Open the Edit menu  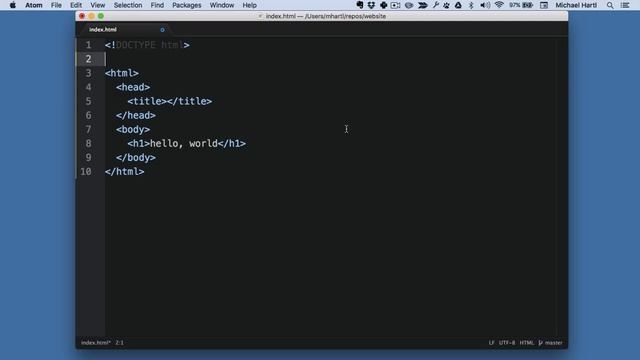[x=76, y=5]
